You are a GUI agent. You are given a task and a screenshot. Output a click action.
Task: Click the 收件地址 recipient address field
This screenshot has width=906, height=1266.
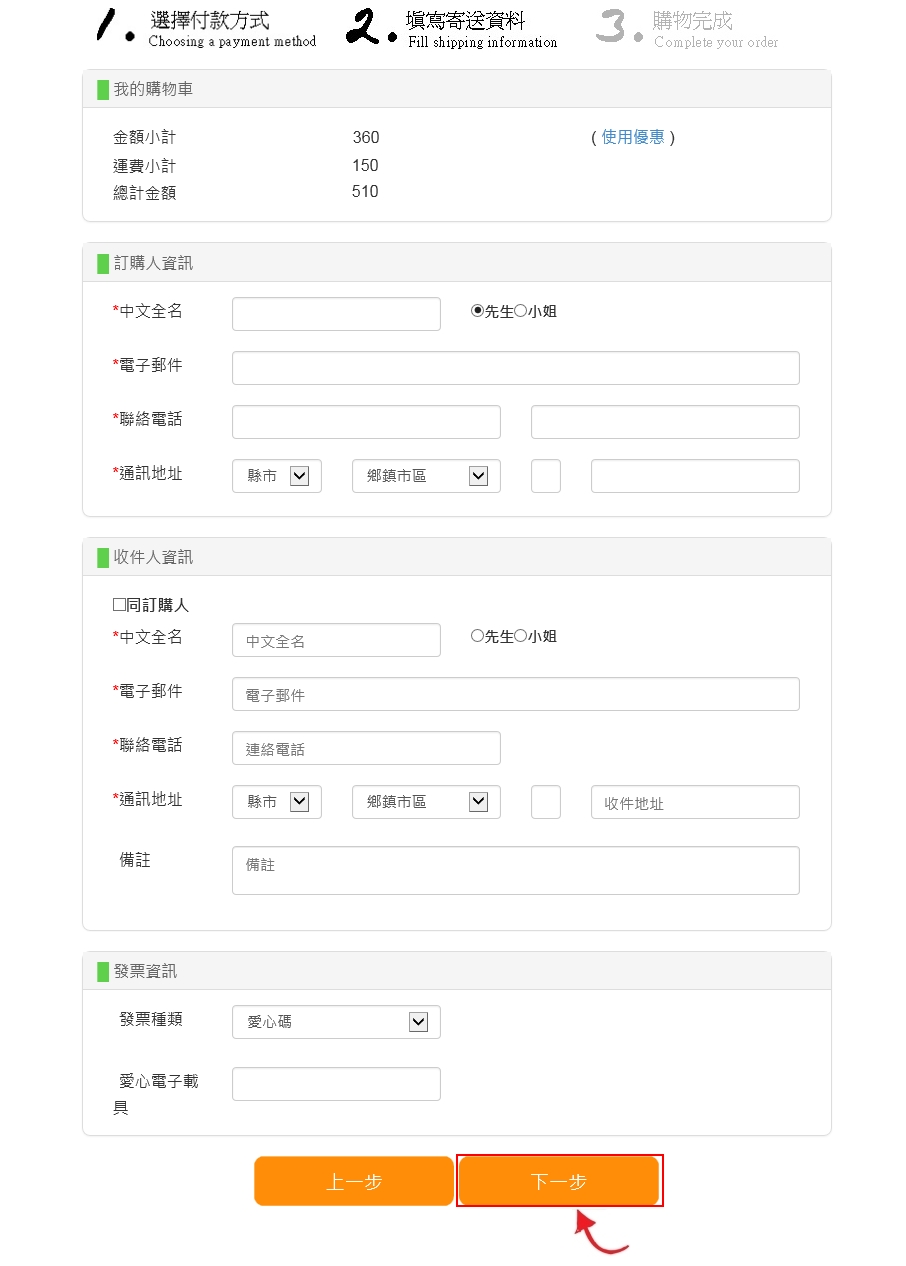coord(695,802)
